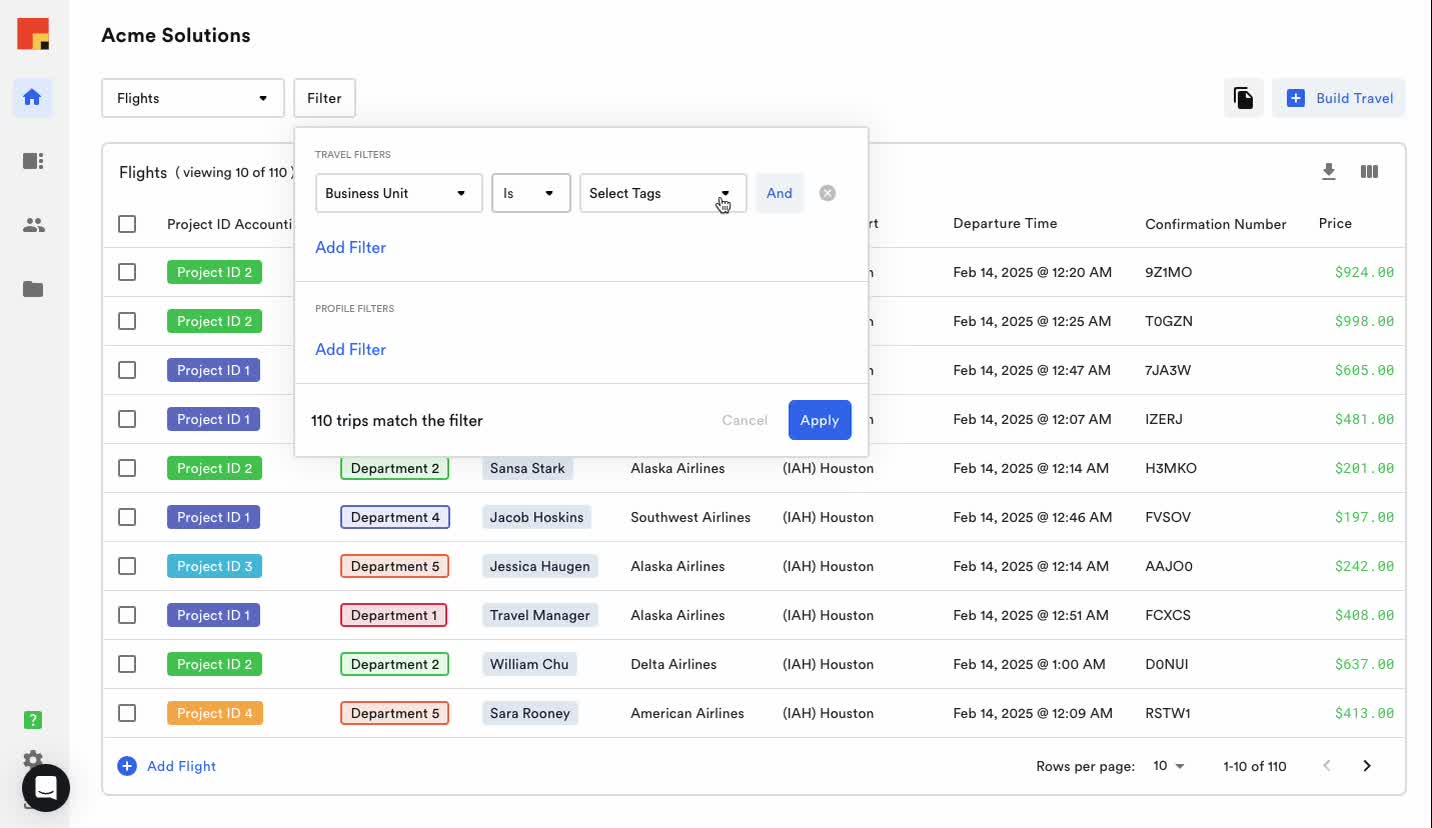The width and height of the screenshot is (1432, 828).
Task: Remove the Business Unit filter row
Action: tap(827, 193)
